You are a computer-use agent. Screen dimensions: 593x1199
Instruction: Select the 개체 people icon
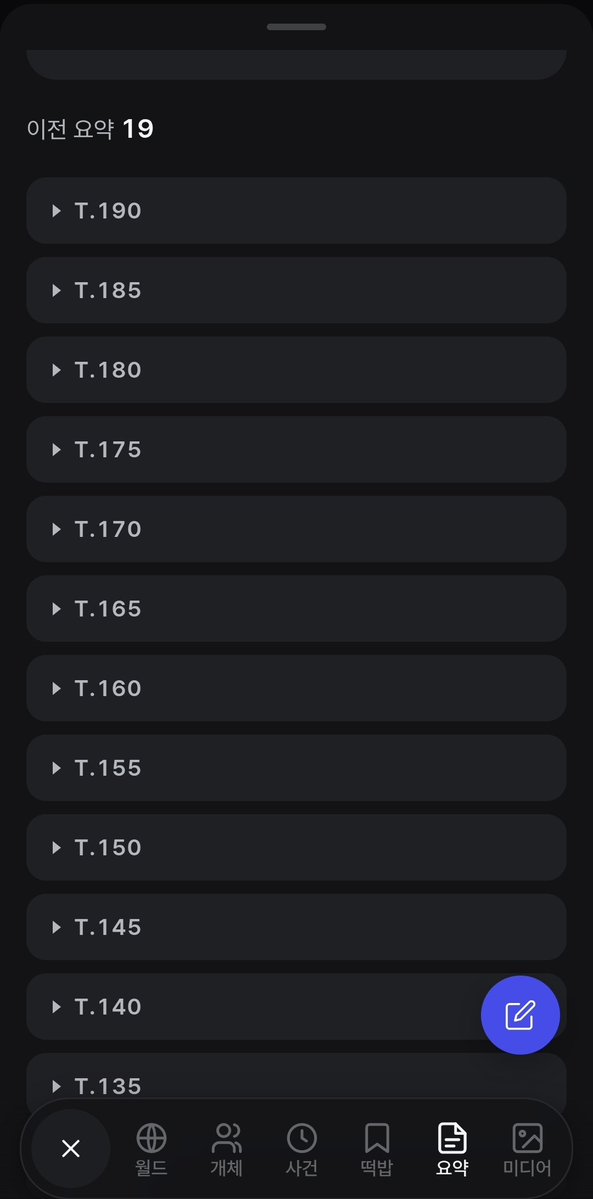click(x=226, y=1138)
